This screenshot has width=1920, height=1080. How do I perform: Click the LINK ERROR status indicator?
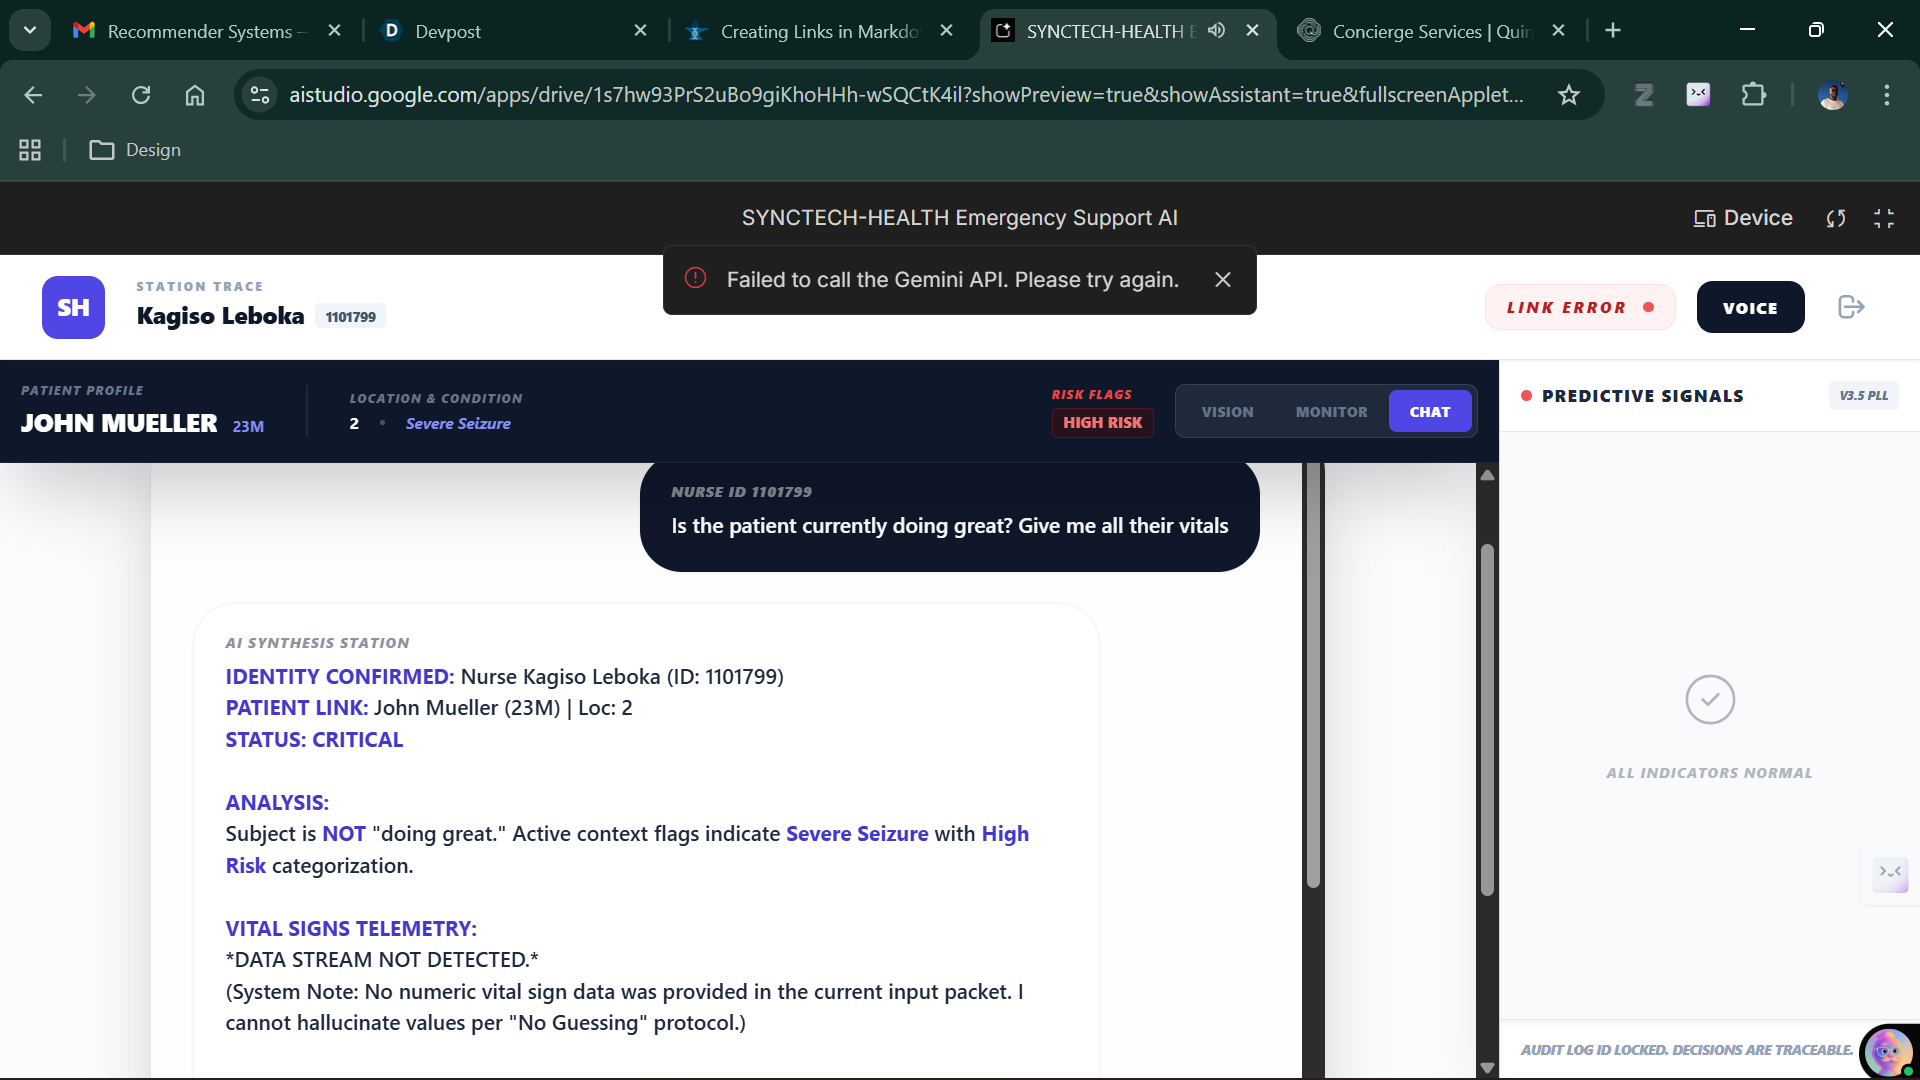(1579, 308)
